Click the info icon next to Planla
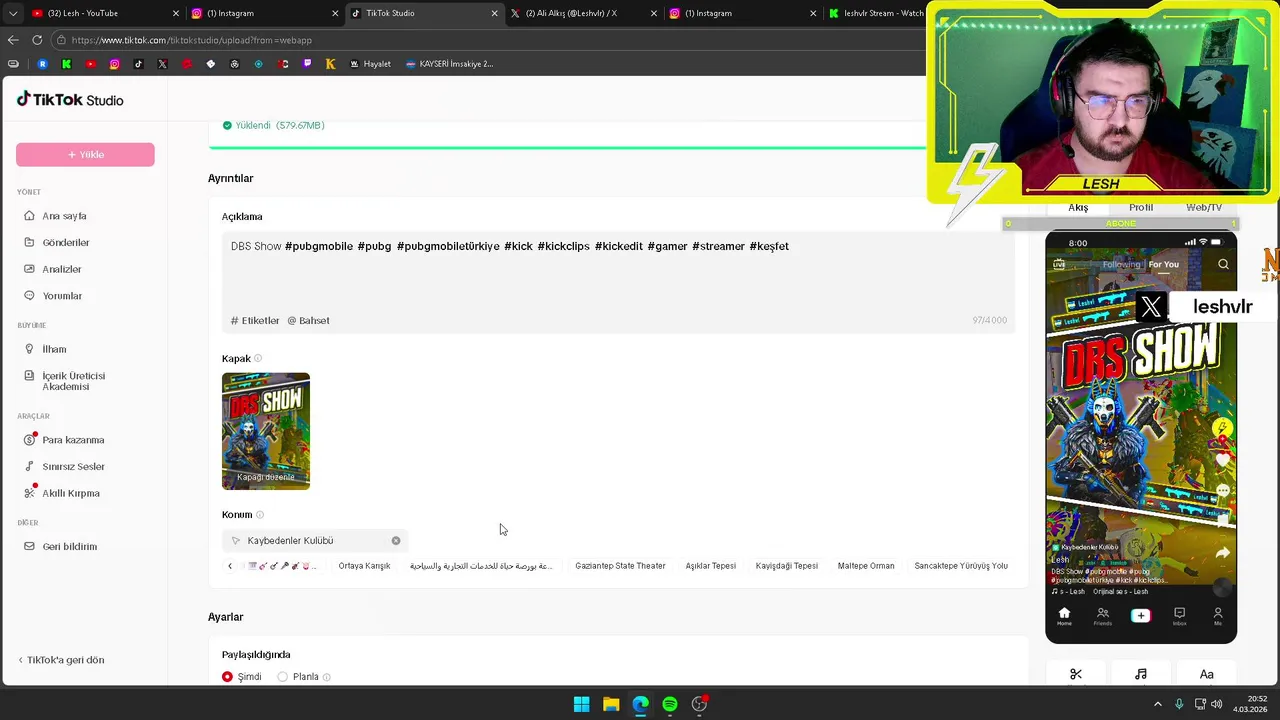 (327, 677)
